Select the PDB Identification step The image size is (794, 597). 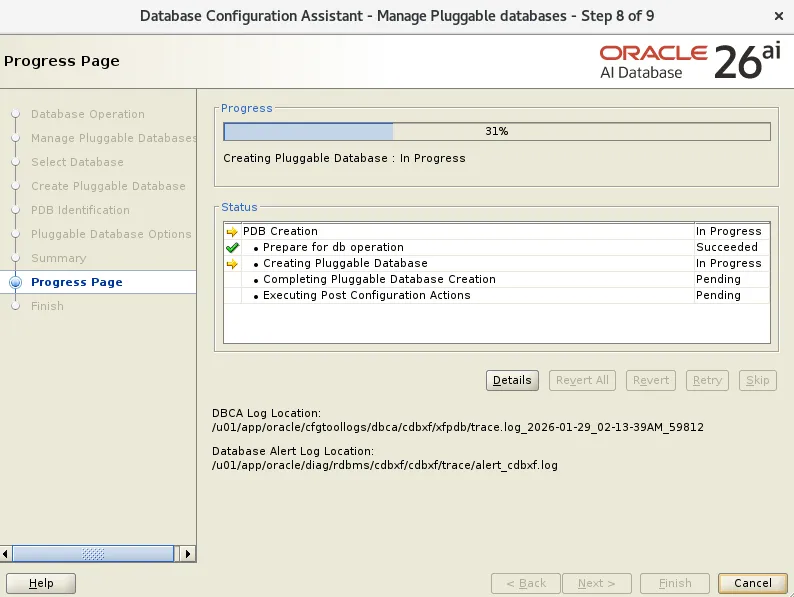(x=80, y=210)
